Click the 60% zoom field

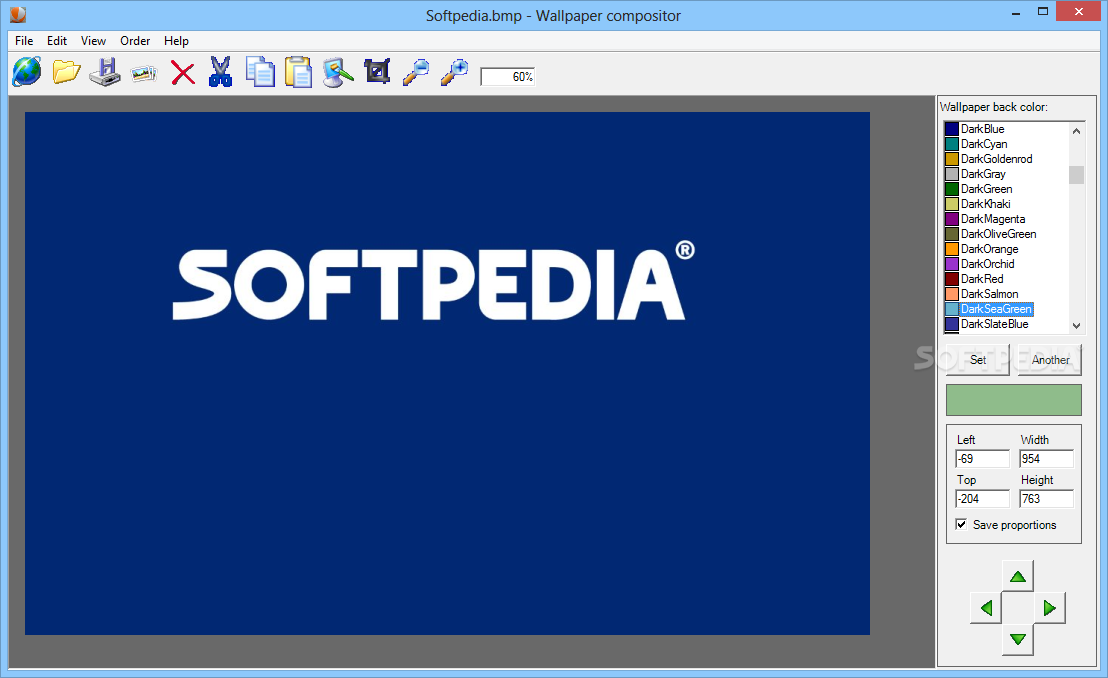pos(507,76)
